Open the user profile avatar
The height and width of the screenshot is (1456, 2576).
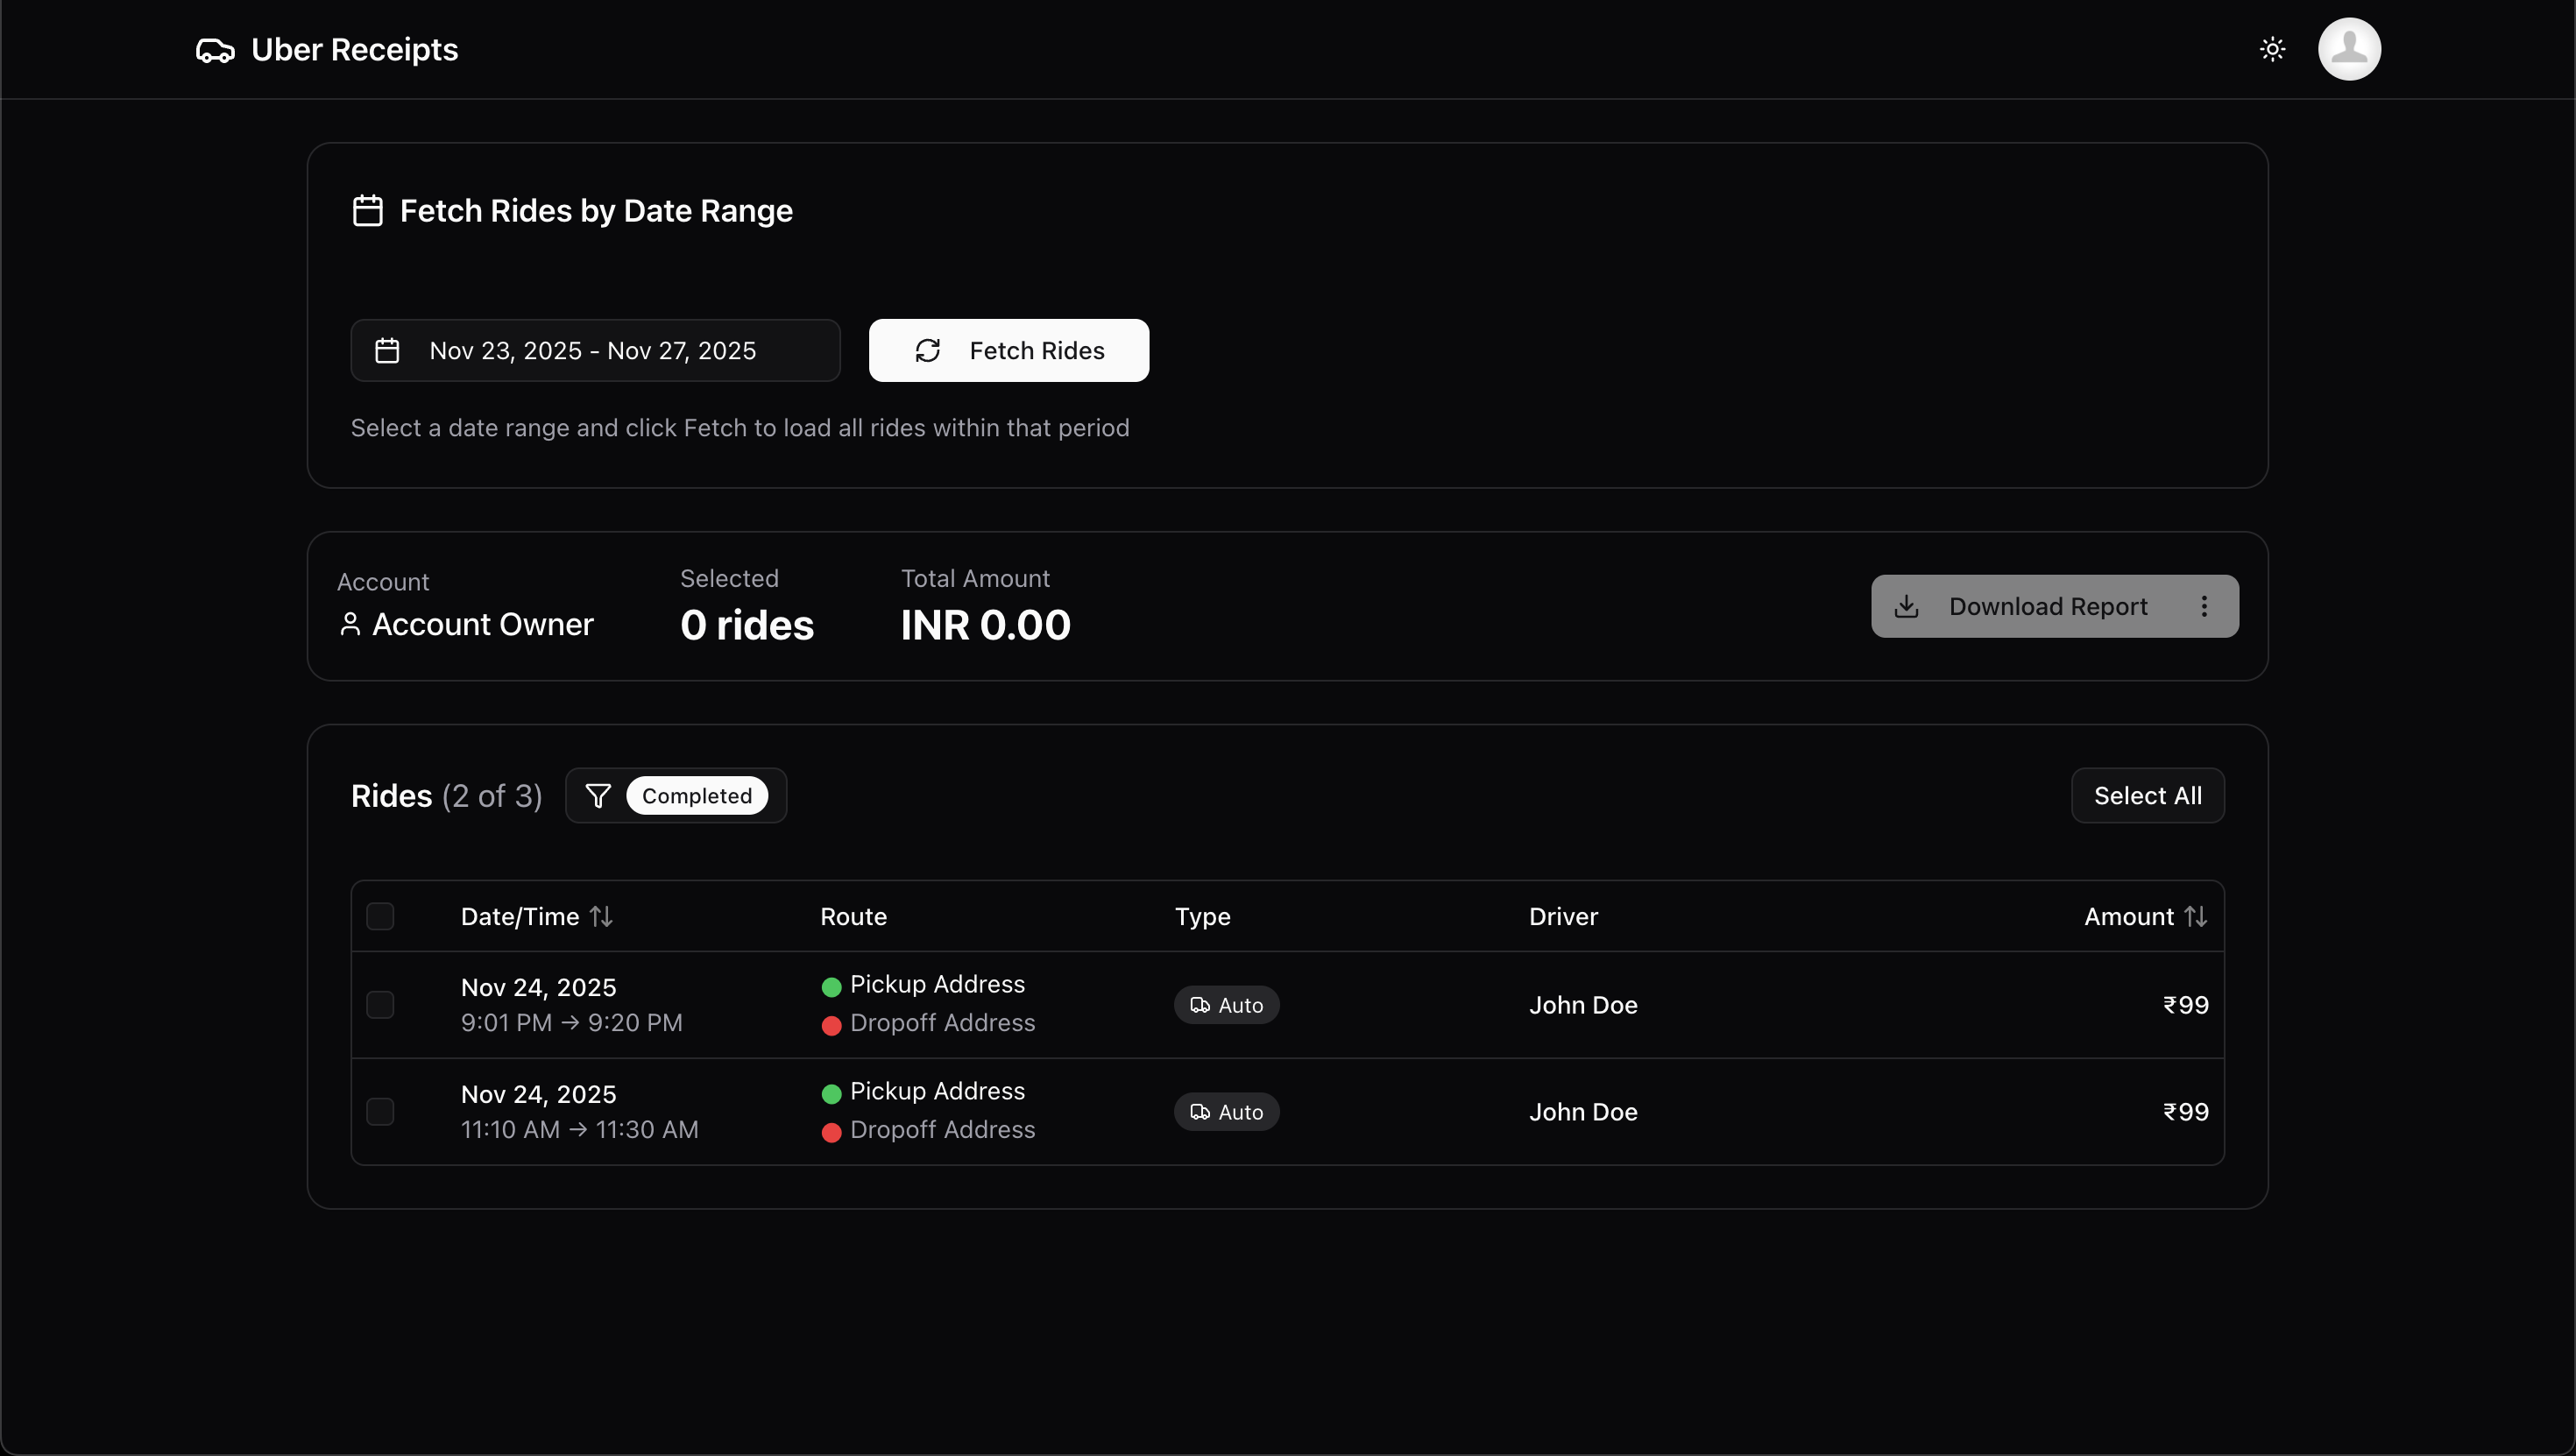click(2349, 49)
